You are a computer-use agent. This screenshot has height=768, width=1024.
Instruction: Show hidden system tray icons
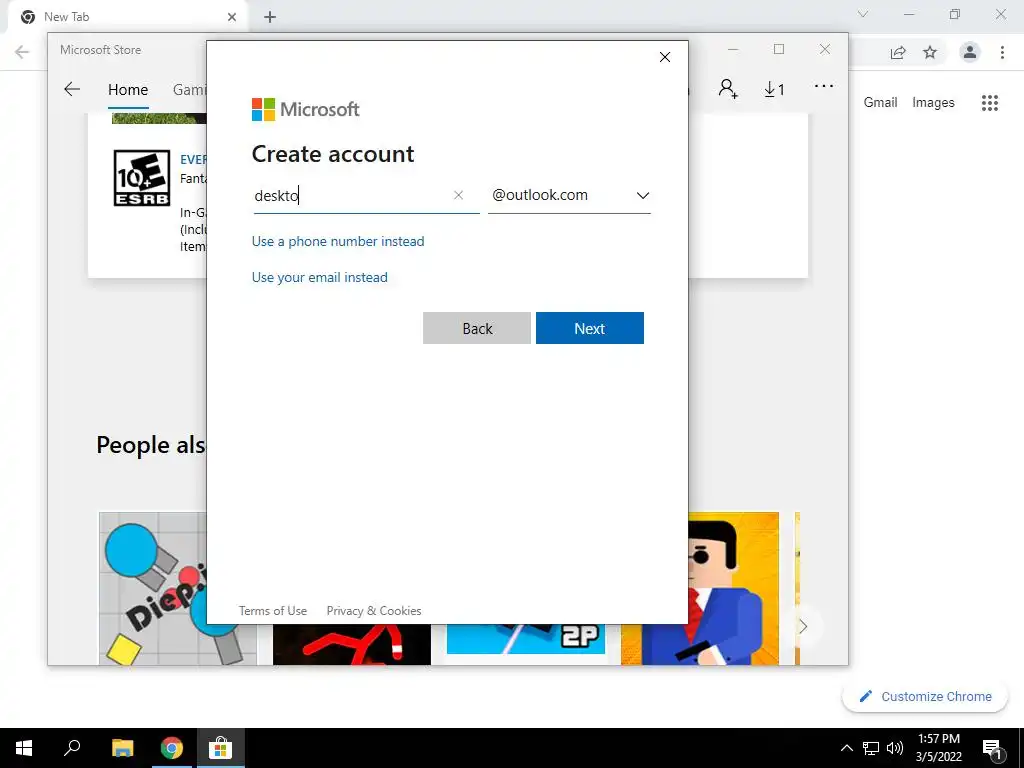tap(846, 748)
